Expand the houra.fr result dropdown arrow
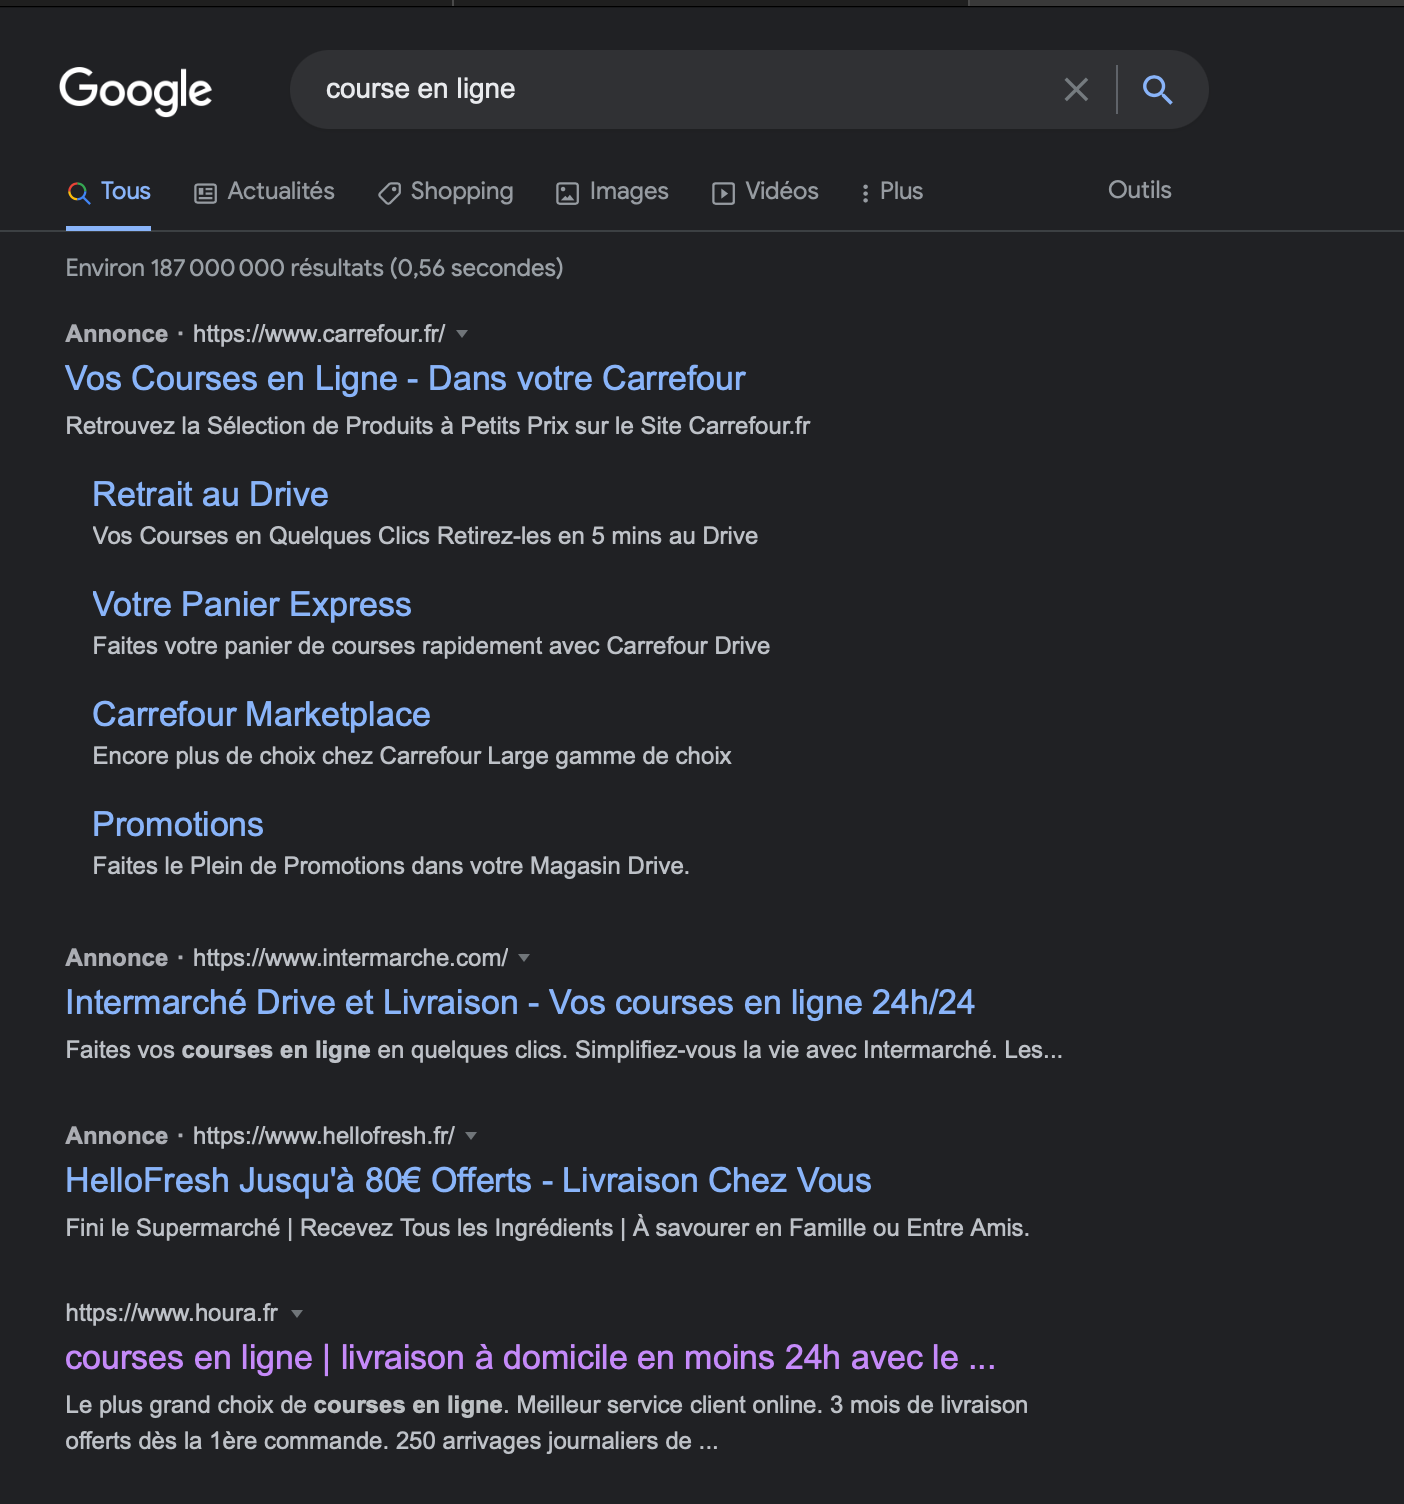The width and height of the screenshot is (1404, 1504). 296,1313
